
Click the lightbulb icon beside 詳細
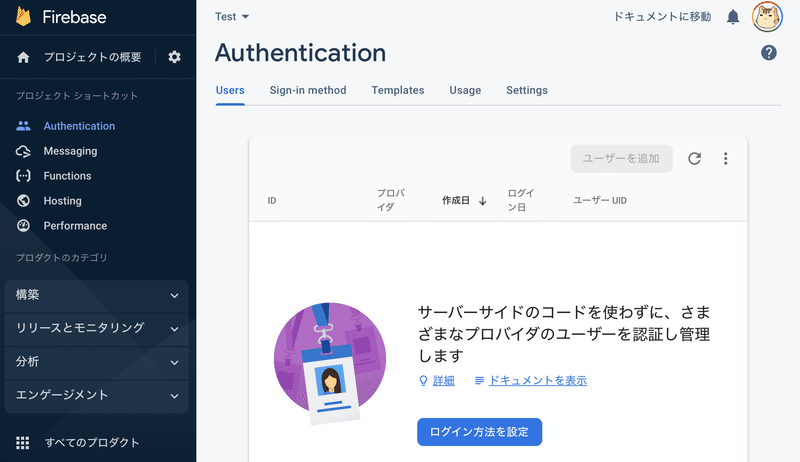pos(423,381)
